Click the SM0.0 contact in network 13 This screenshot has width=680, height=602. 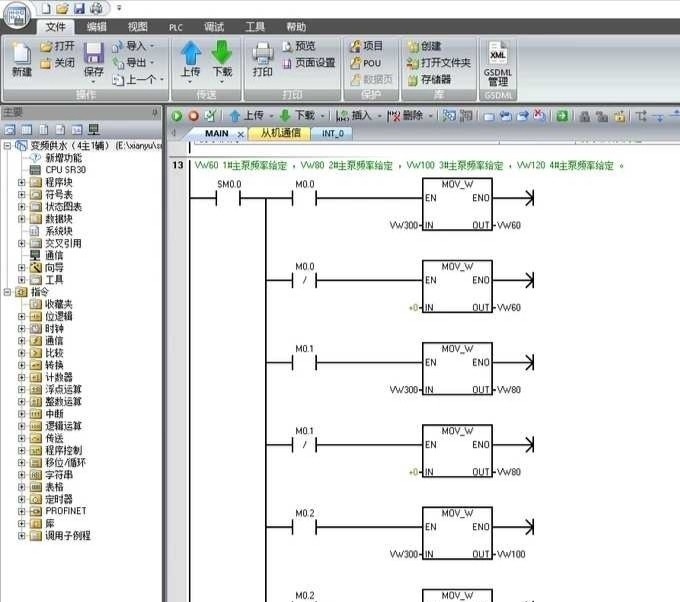[x=228, y=198]
